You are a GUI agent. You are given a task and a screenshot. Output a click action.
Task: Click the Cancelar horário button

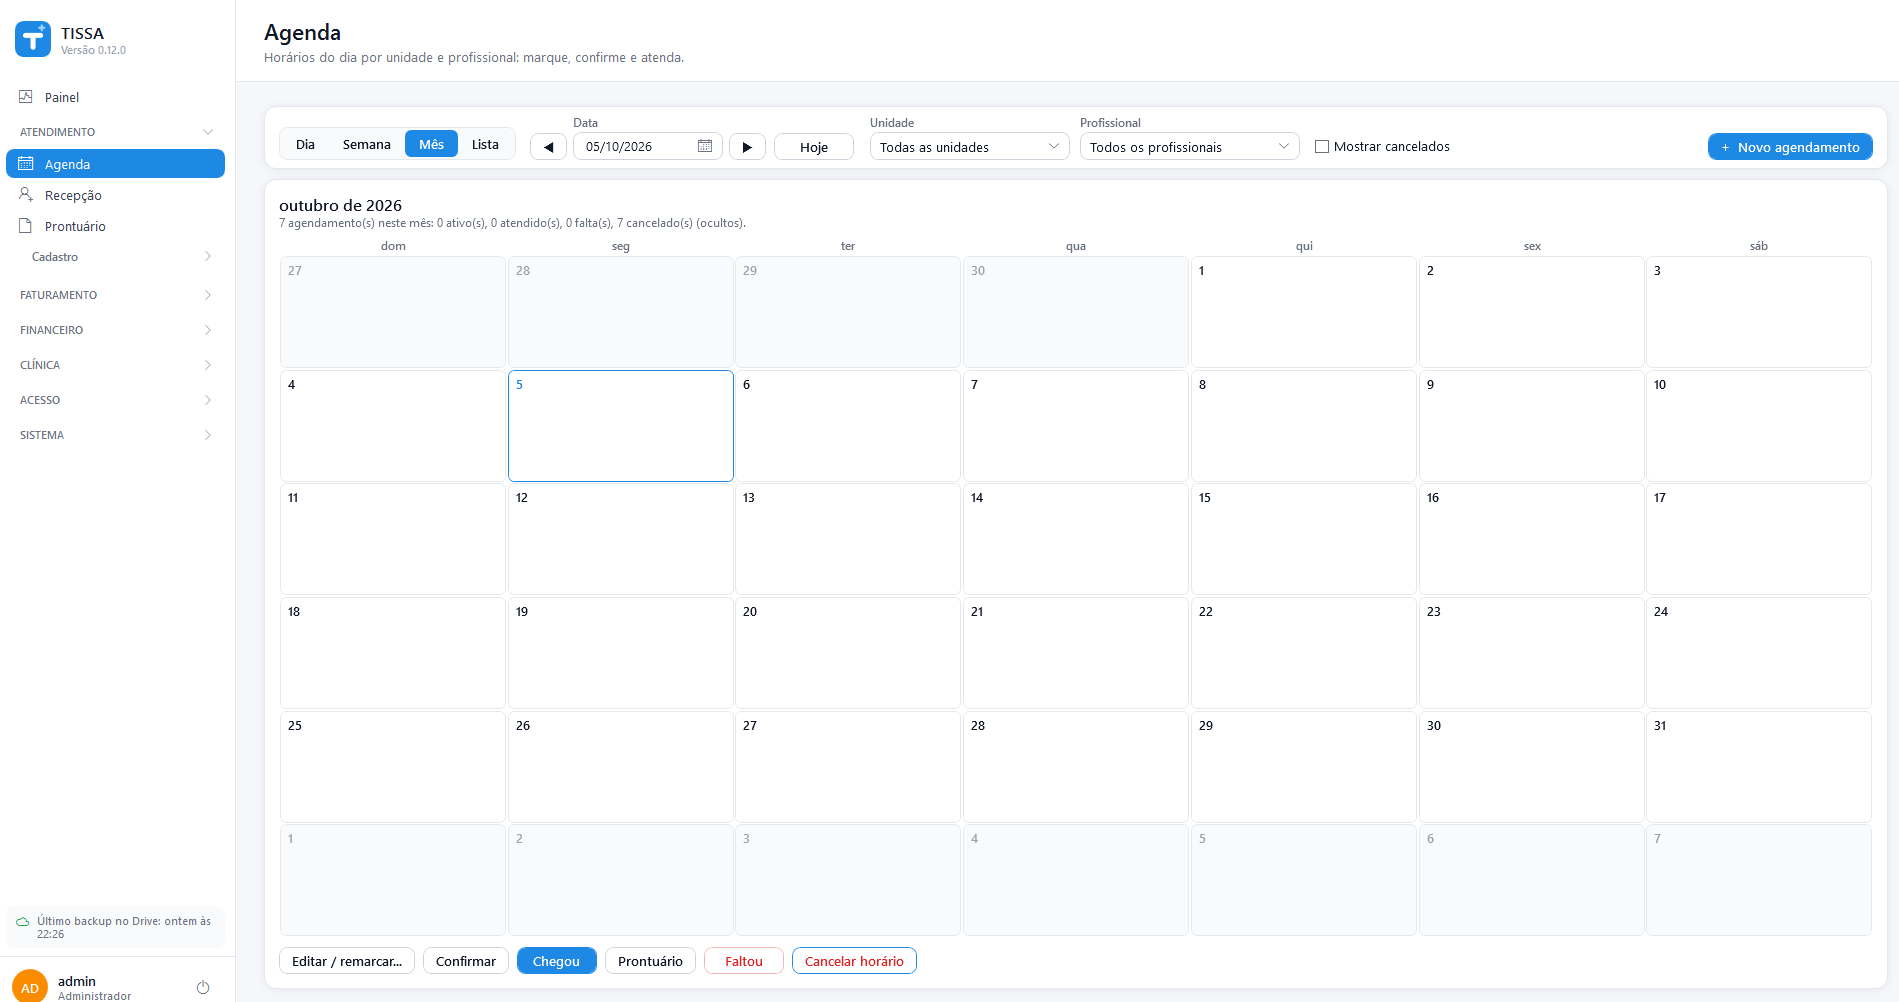pyautogui.click(x=854, y=961)
